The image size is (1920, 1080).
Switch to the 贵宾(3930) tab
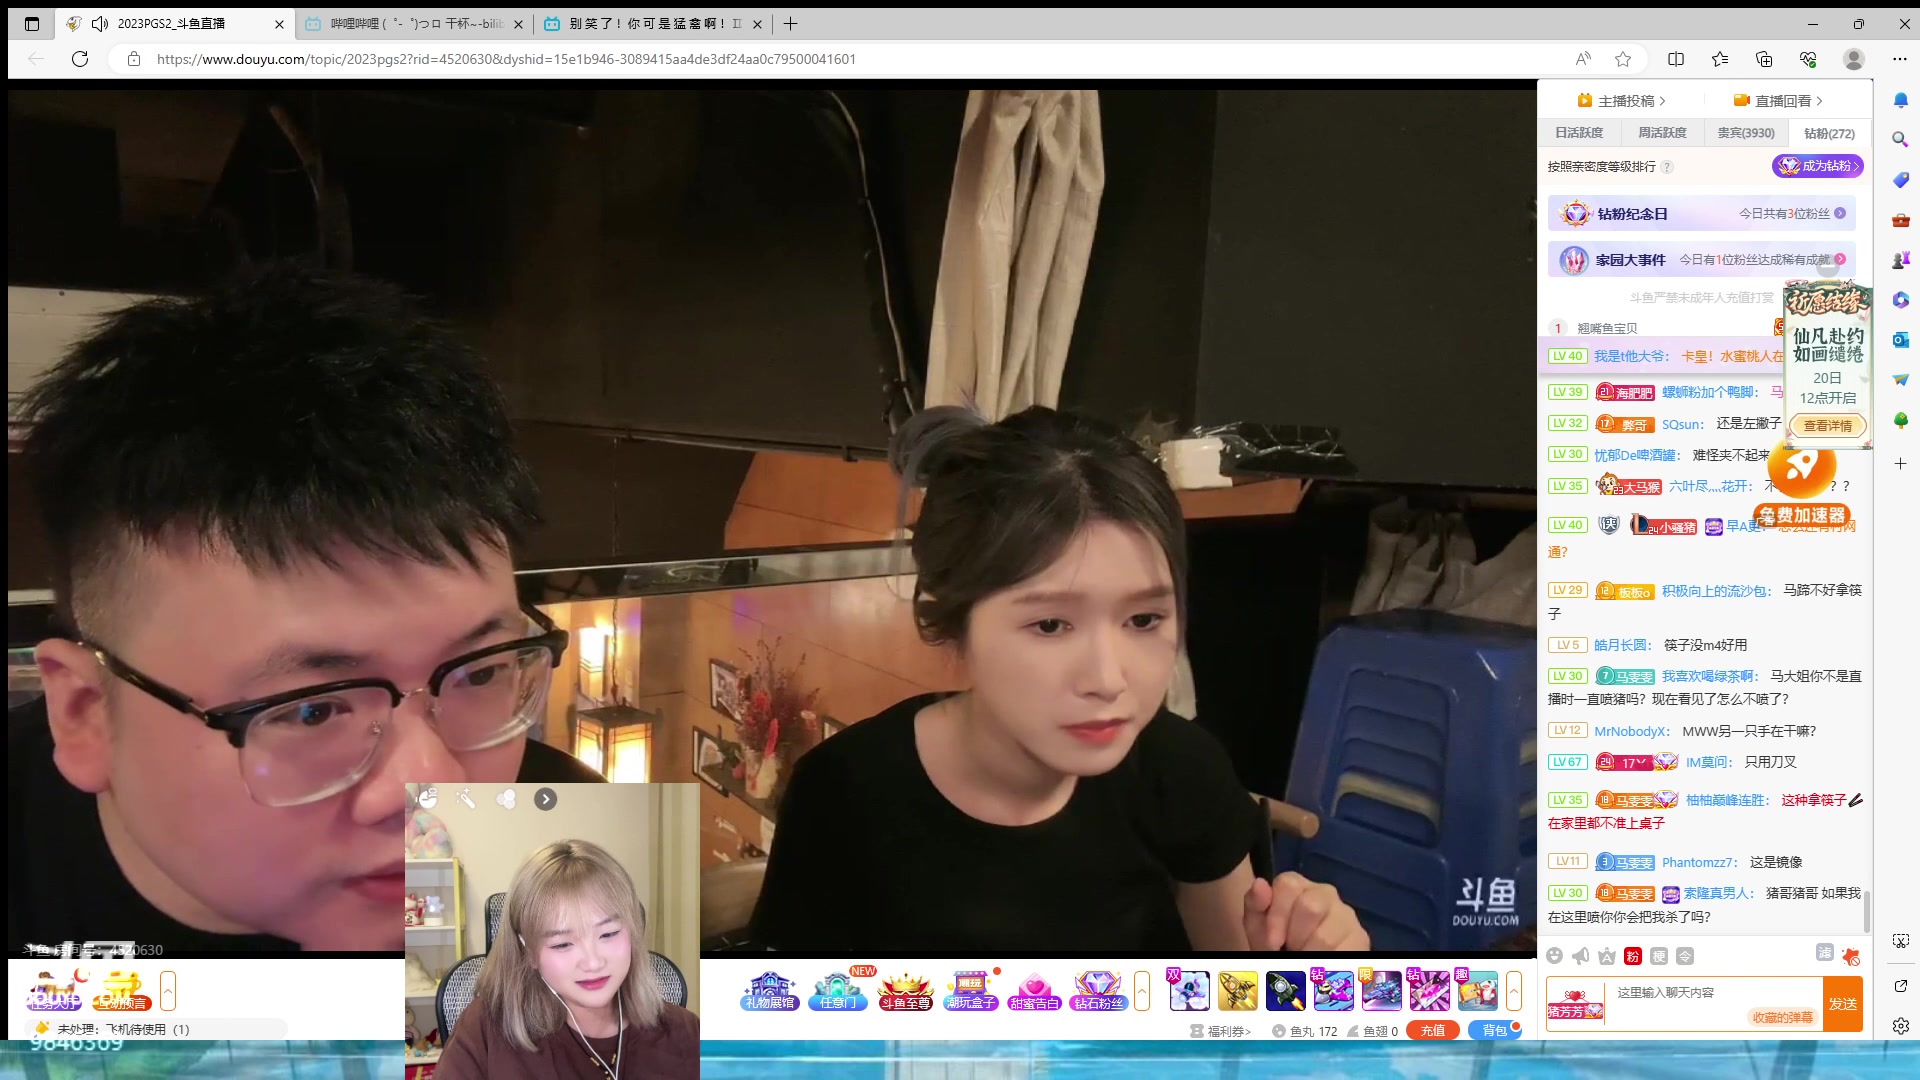click(x=1746, y=133)
